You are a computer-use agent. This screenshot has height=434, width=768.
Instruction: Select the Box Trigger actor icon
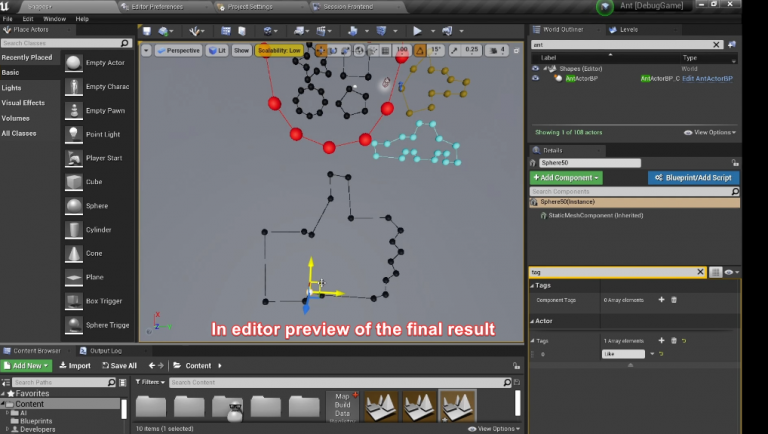(74, 301)
